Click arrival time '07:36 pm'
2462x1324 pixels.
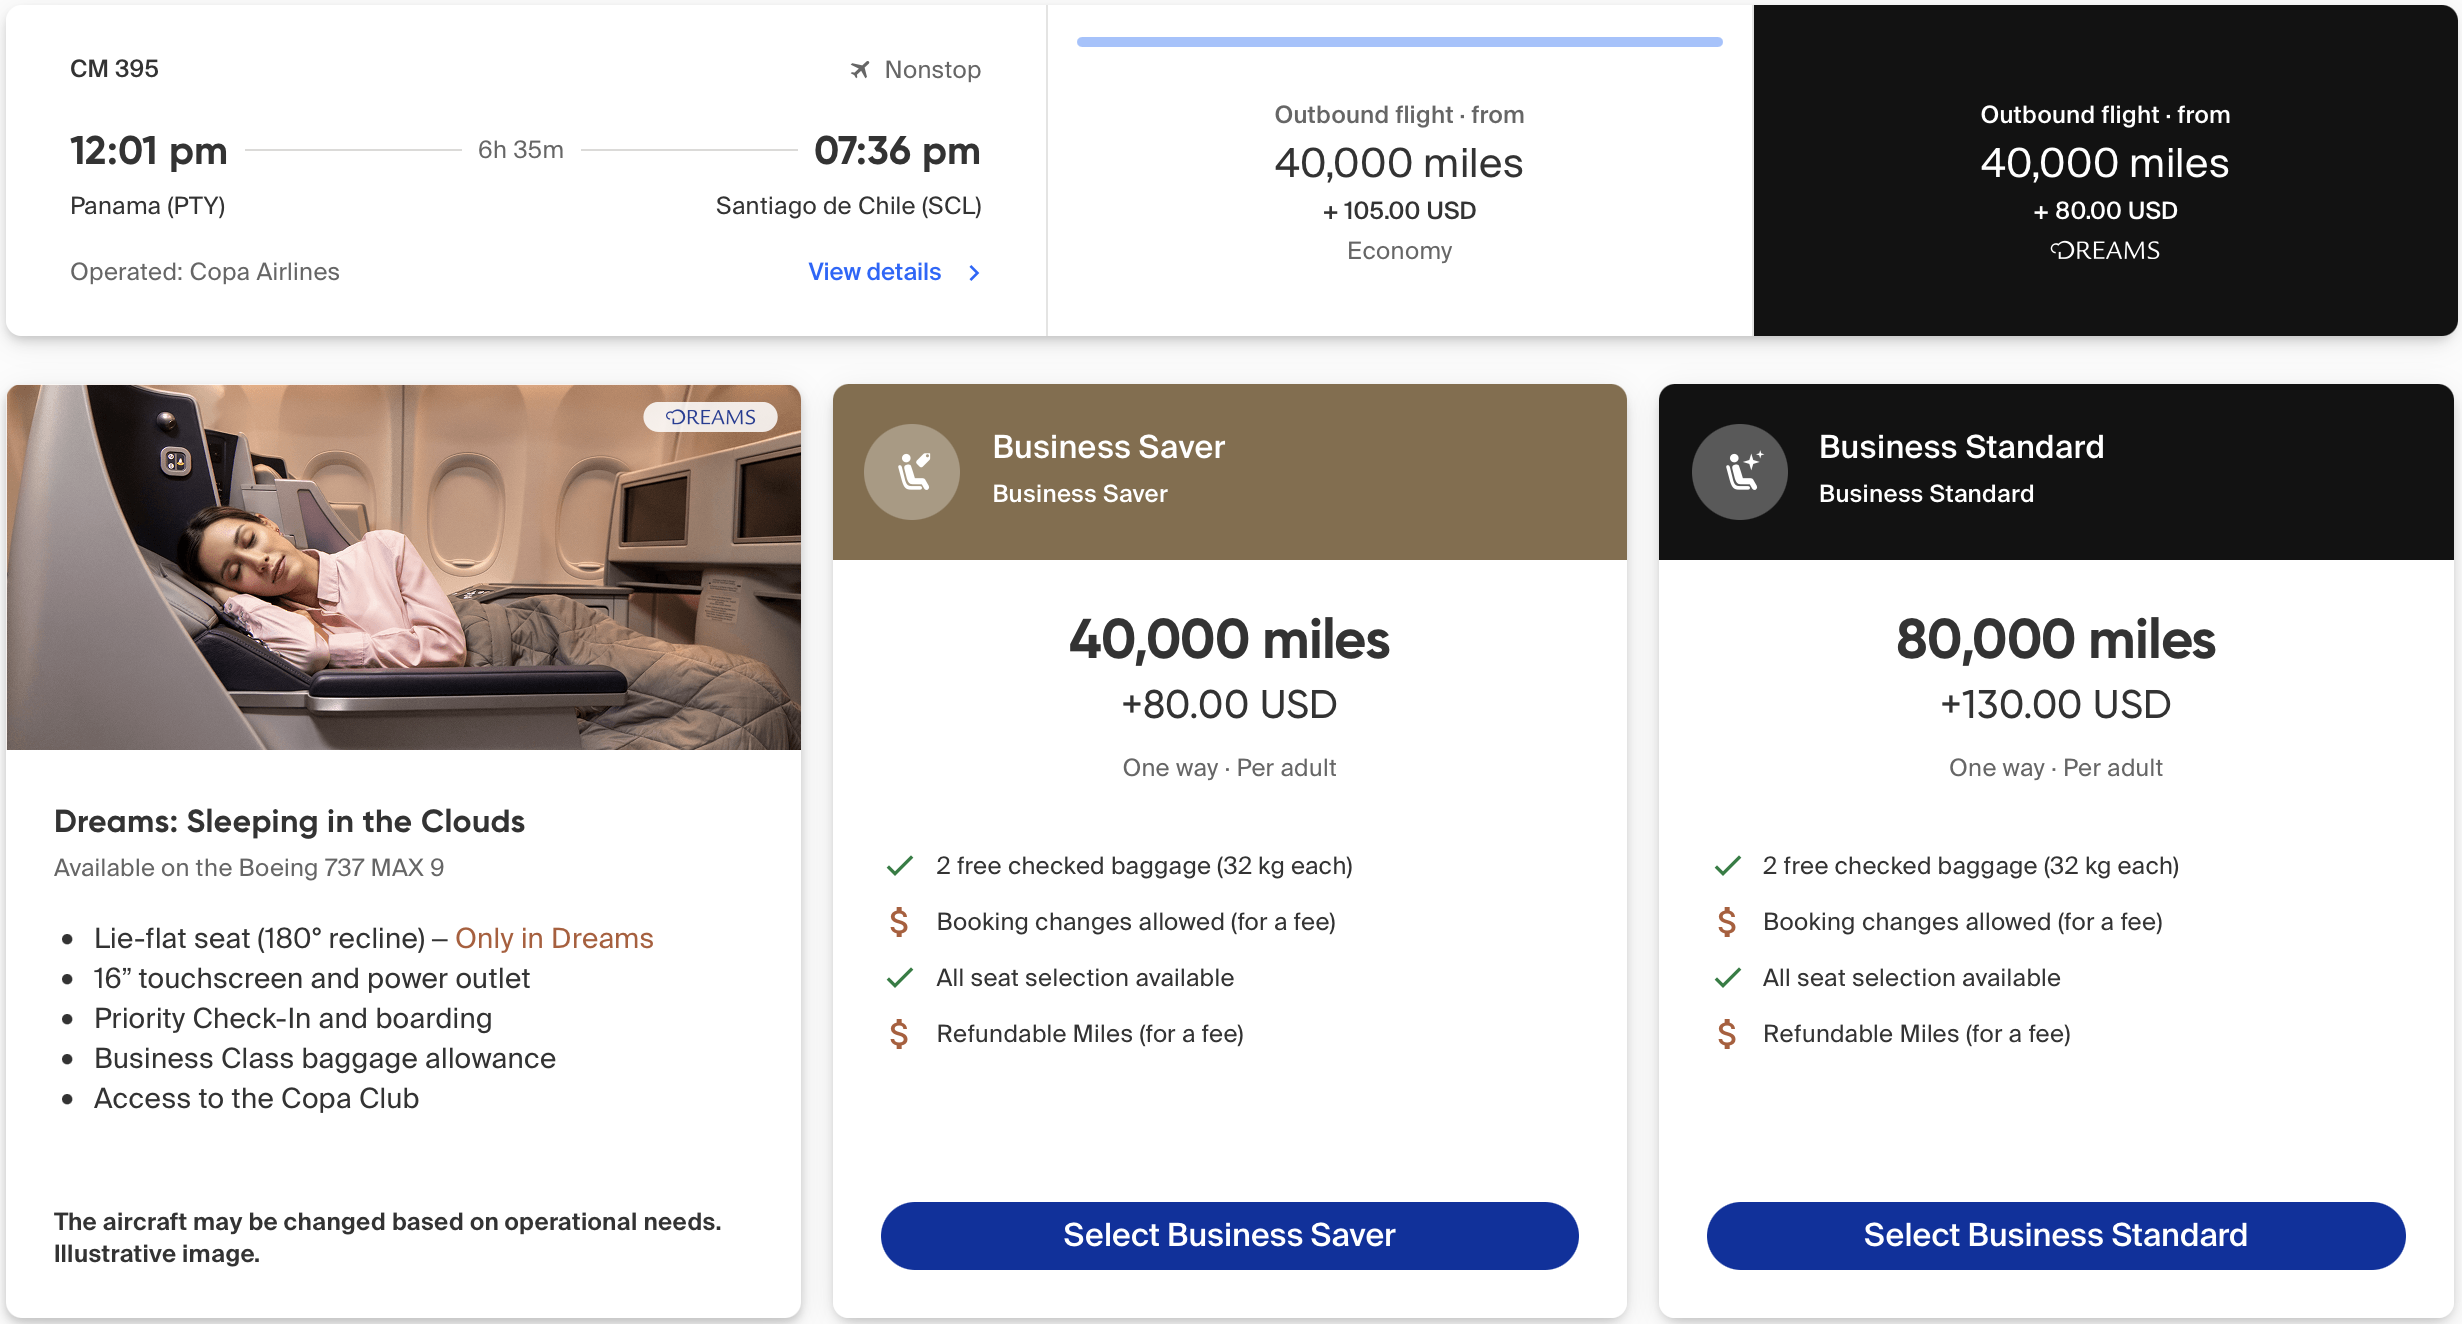(897, 151)
